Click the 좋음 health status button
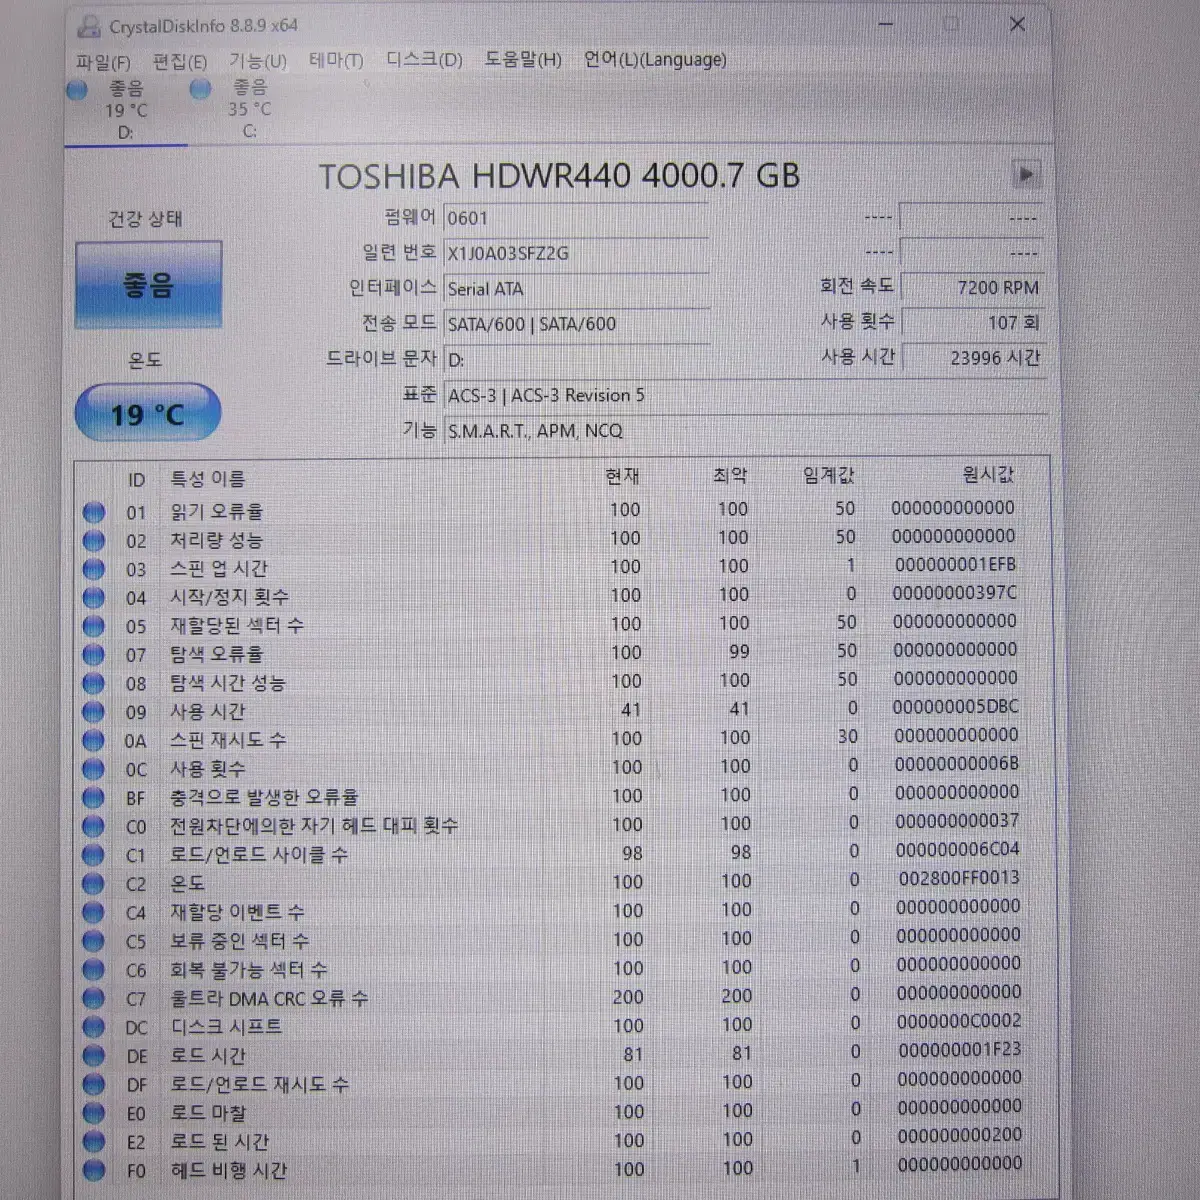 pyautogui.click(x=148, y=285)
